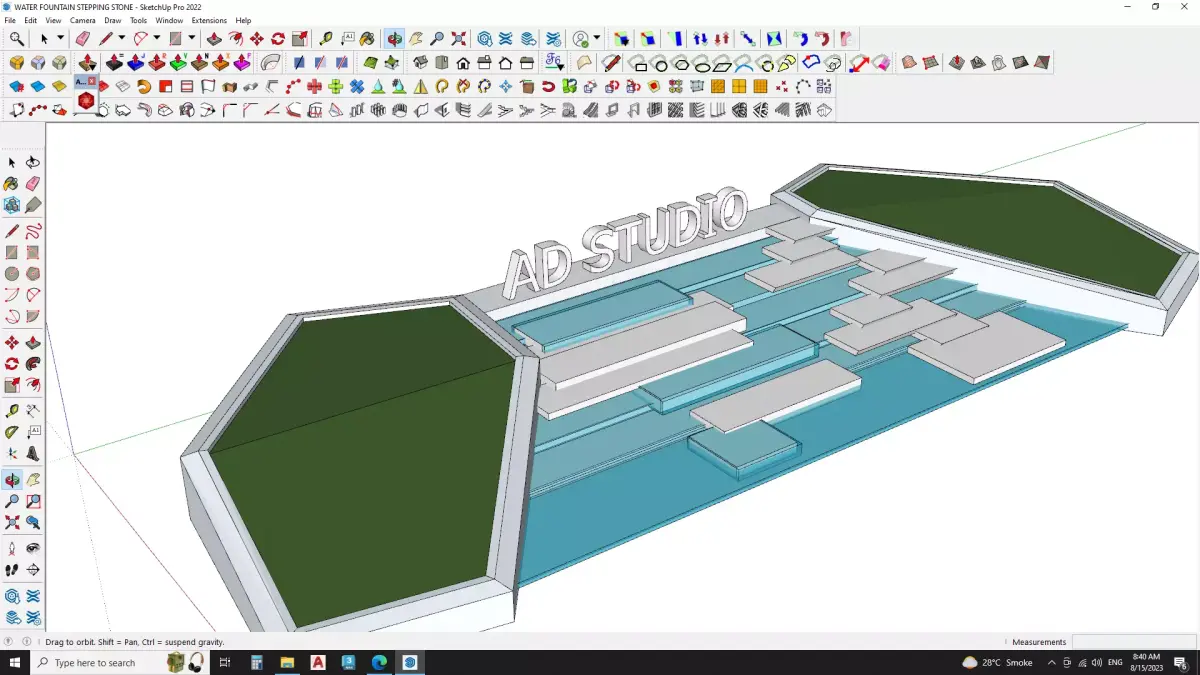Select the Protractor tool in left toolbar
The image size is (1200, 675).
click(x=12, y=432)
